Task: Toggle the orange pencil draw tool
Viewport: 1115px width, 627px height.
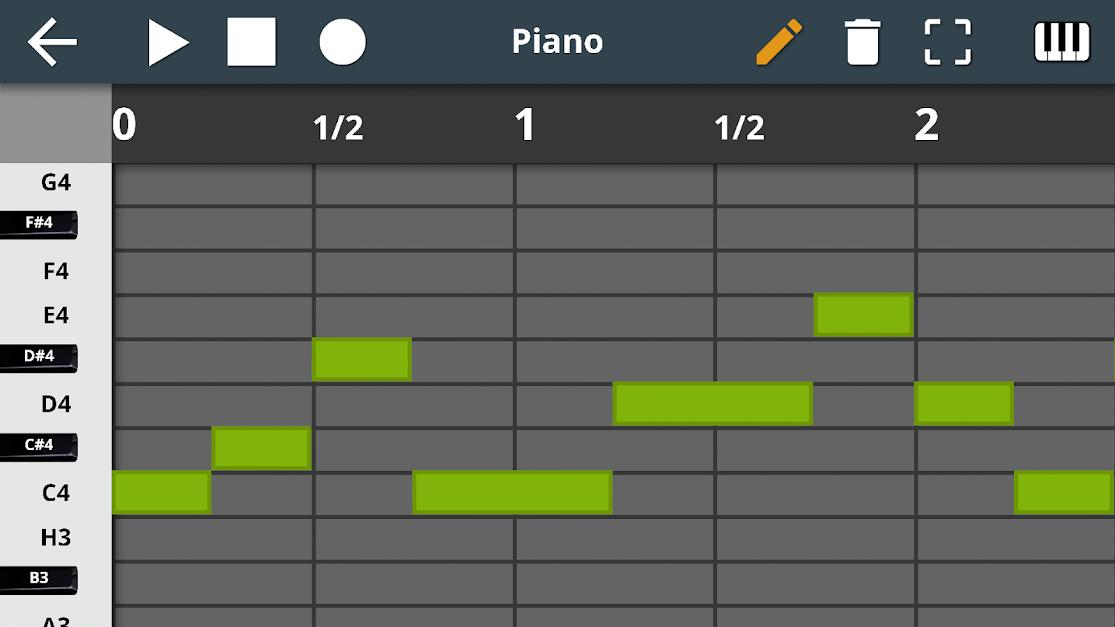Action: [779, 42]
